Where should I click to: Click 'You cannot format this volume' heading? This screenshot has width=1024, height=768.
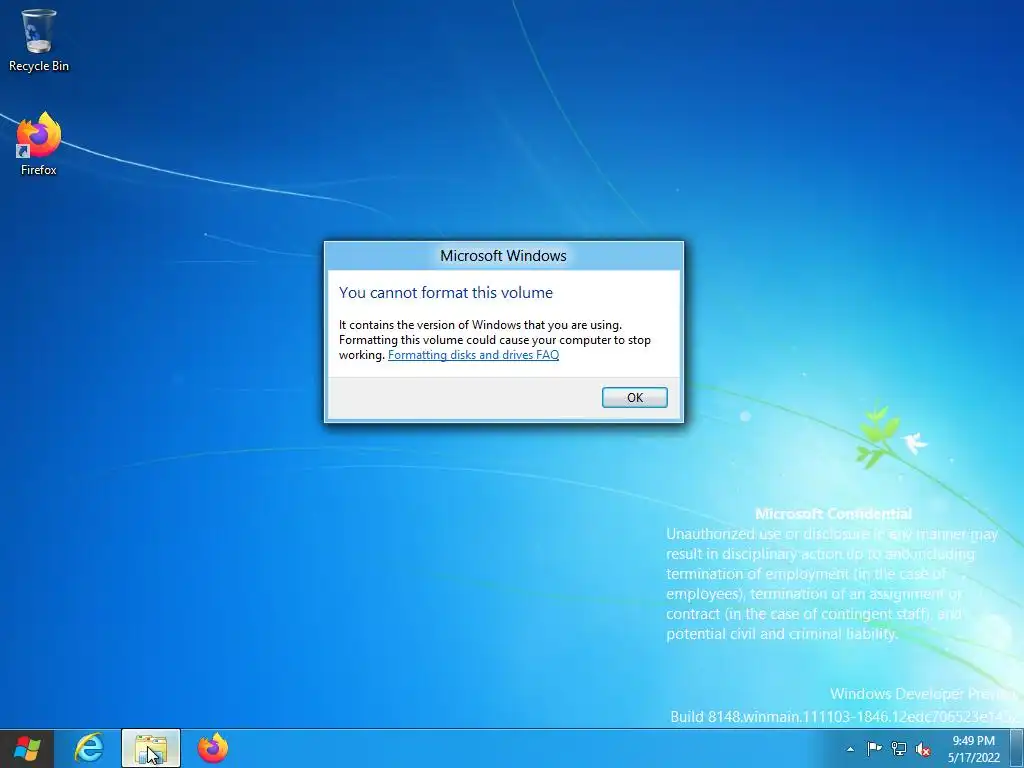point(445,293)
